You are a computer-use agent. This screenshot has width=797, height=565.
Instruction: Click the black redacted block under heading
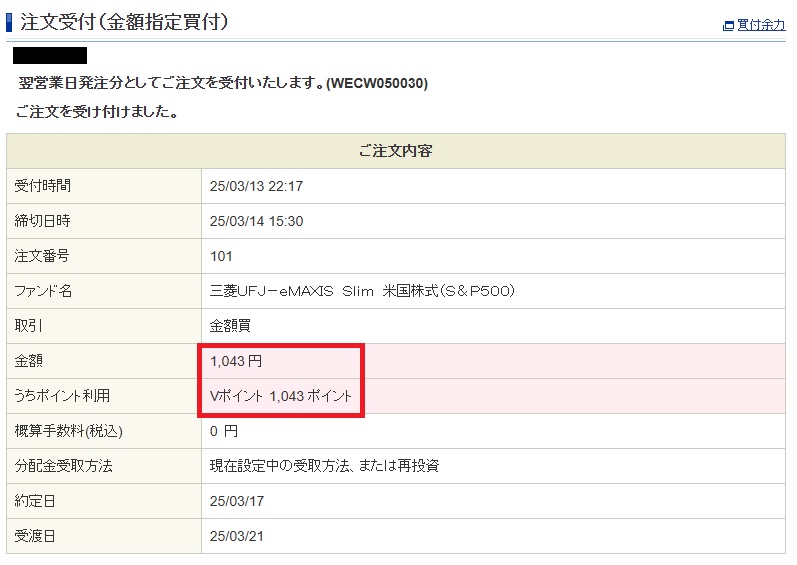(x=50, y=55)
